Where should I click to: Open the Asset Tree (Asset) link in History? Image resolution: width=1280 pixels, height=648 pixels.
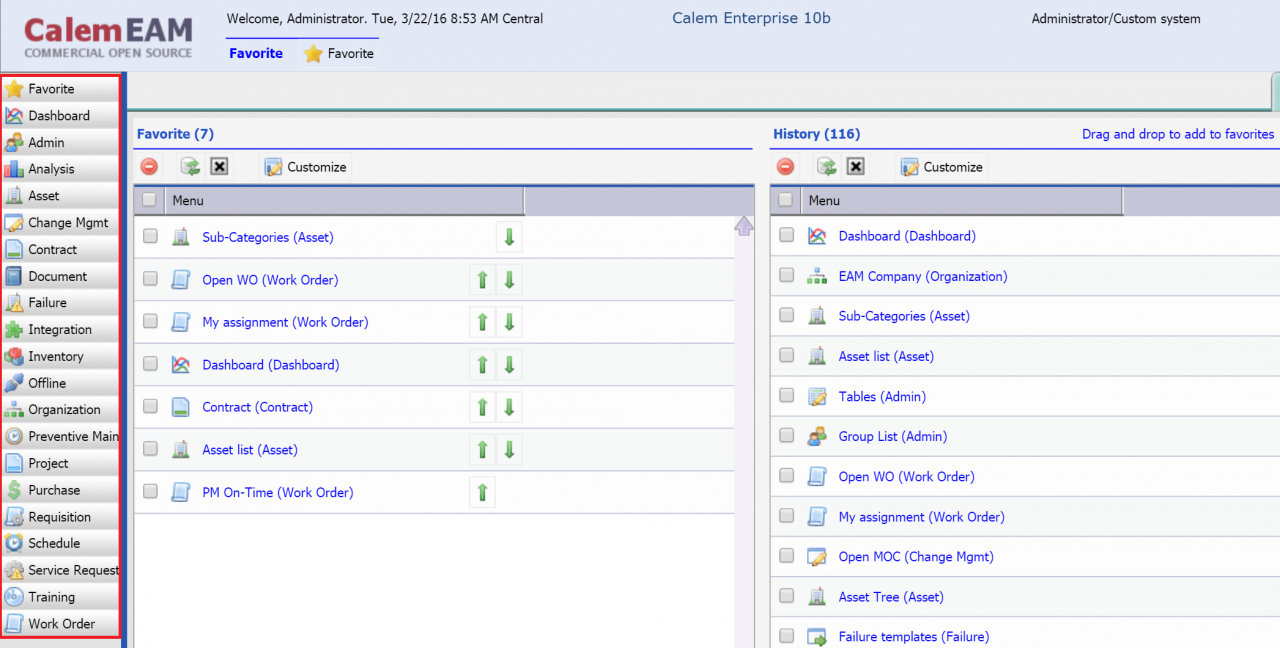(890, 596)
